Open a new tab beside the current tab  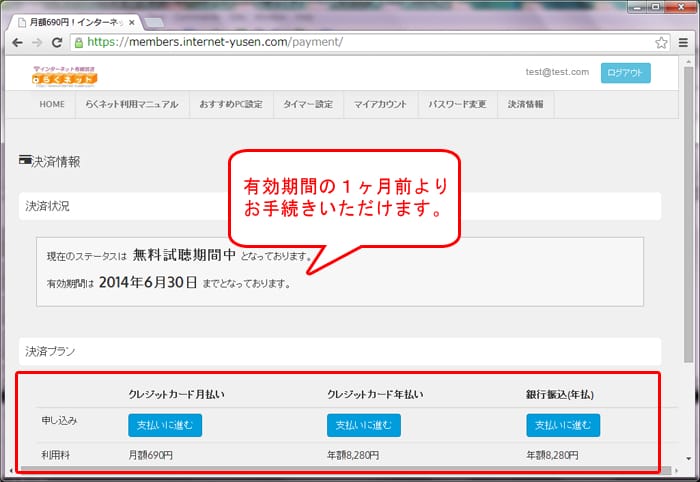tap(155, 21)
